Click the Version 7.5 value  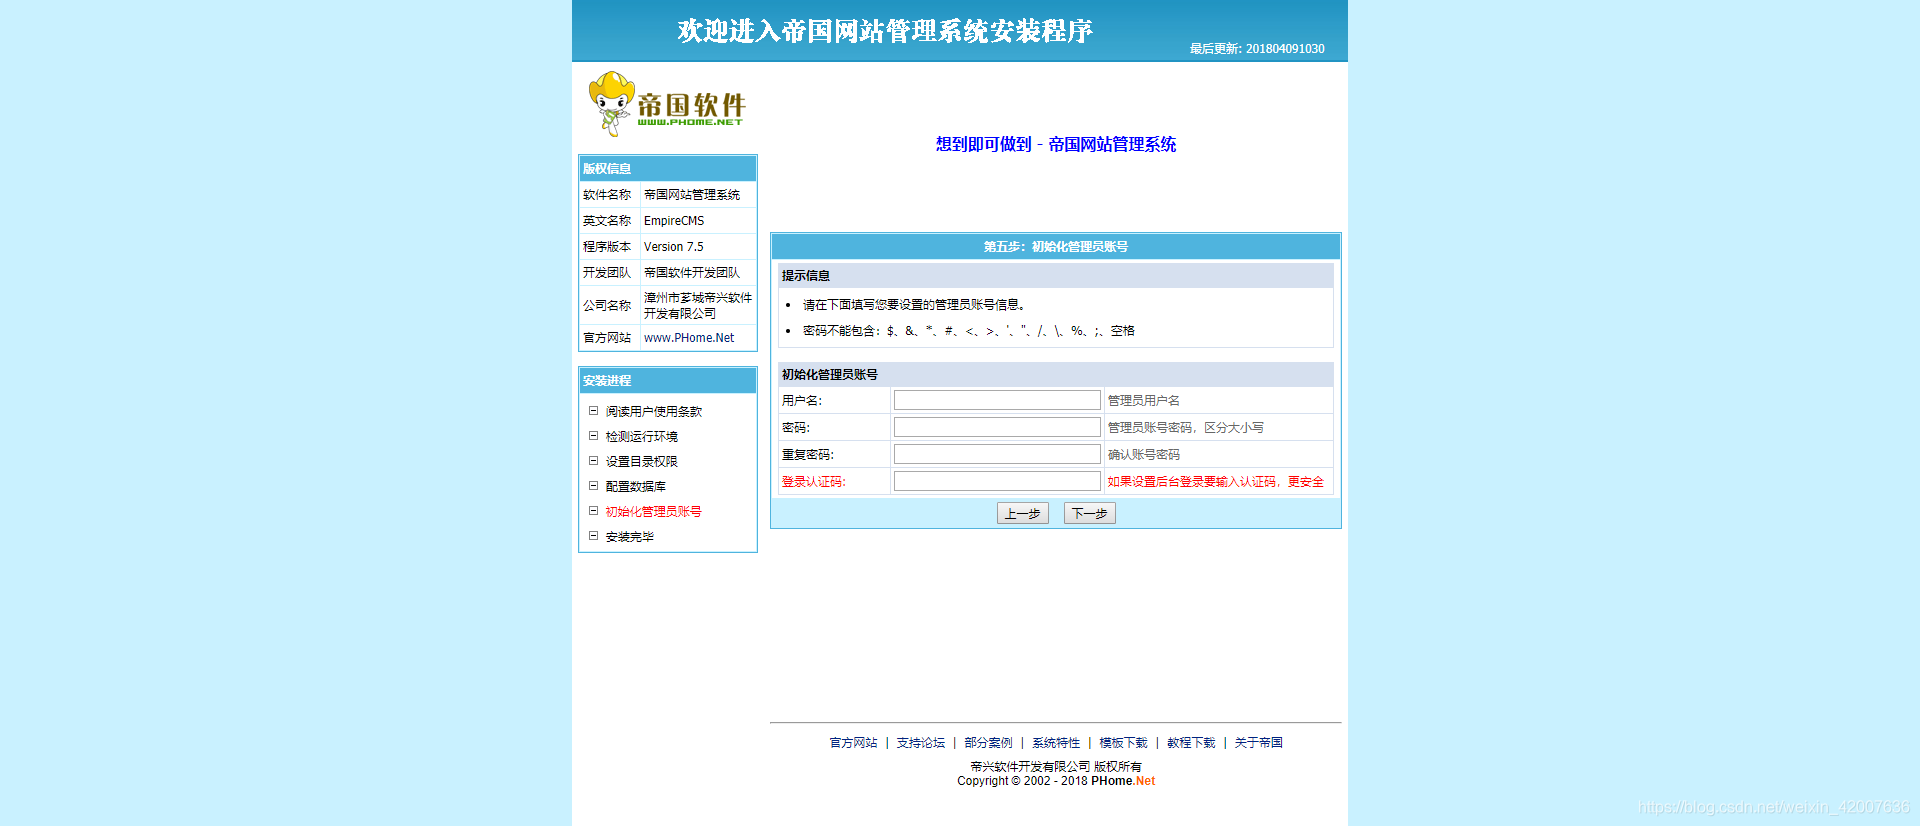[674, 247]
